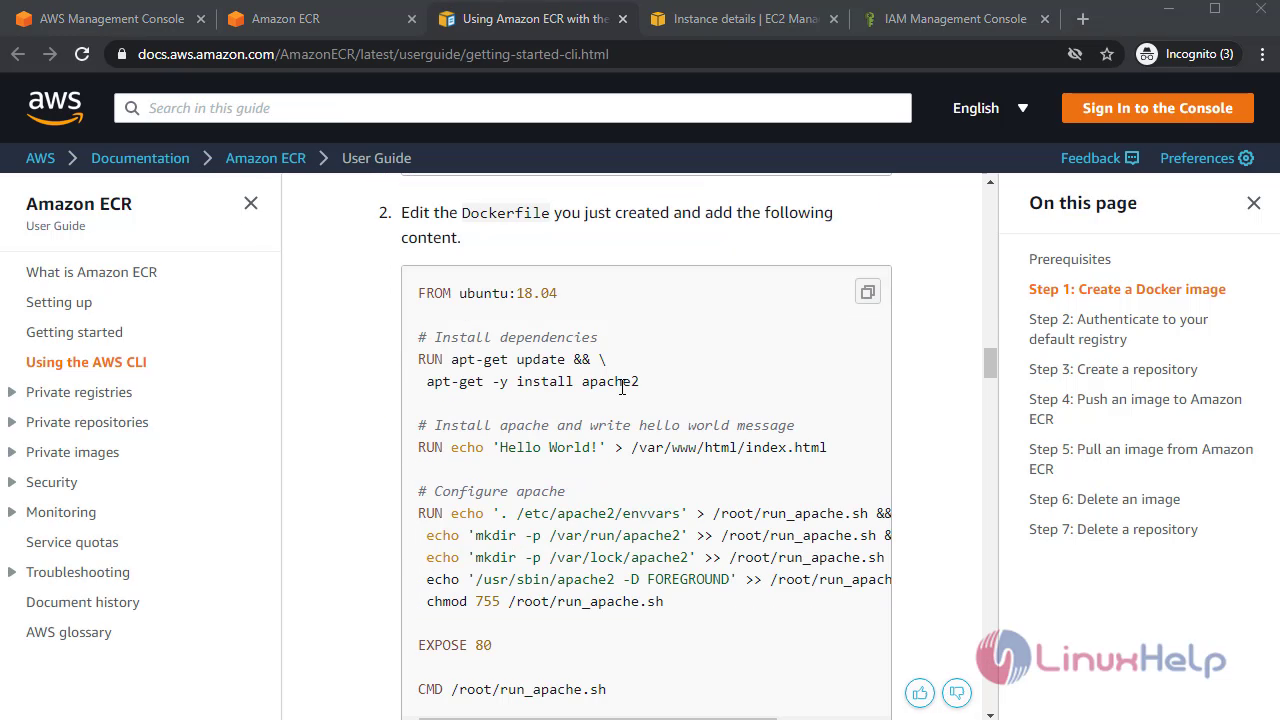Open the Incognito profile indicator
1280x720 pixels.
pyautogui.click(x=1186, y=54)
